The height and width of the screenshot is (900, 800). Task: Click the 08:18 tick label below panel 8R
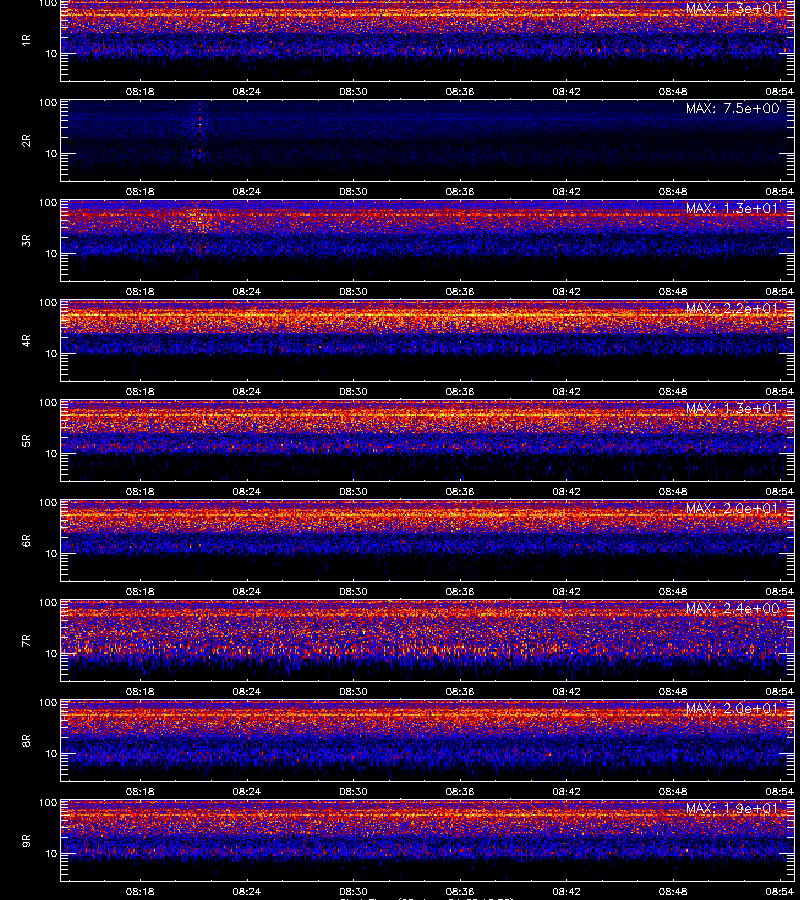(x=140, y=791)
